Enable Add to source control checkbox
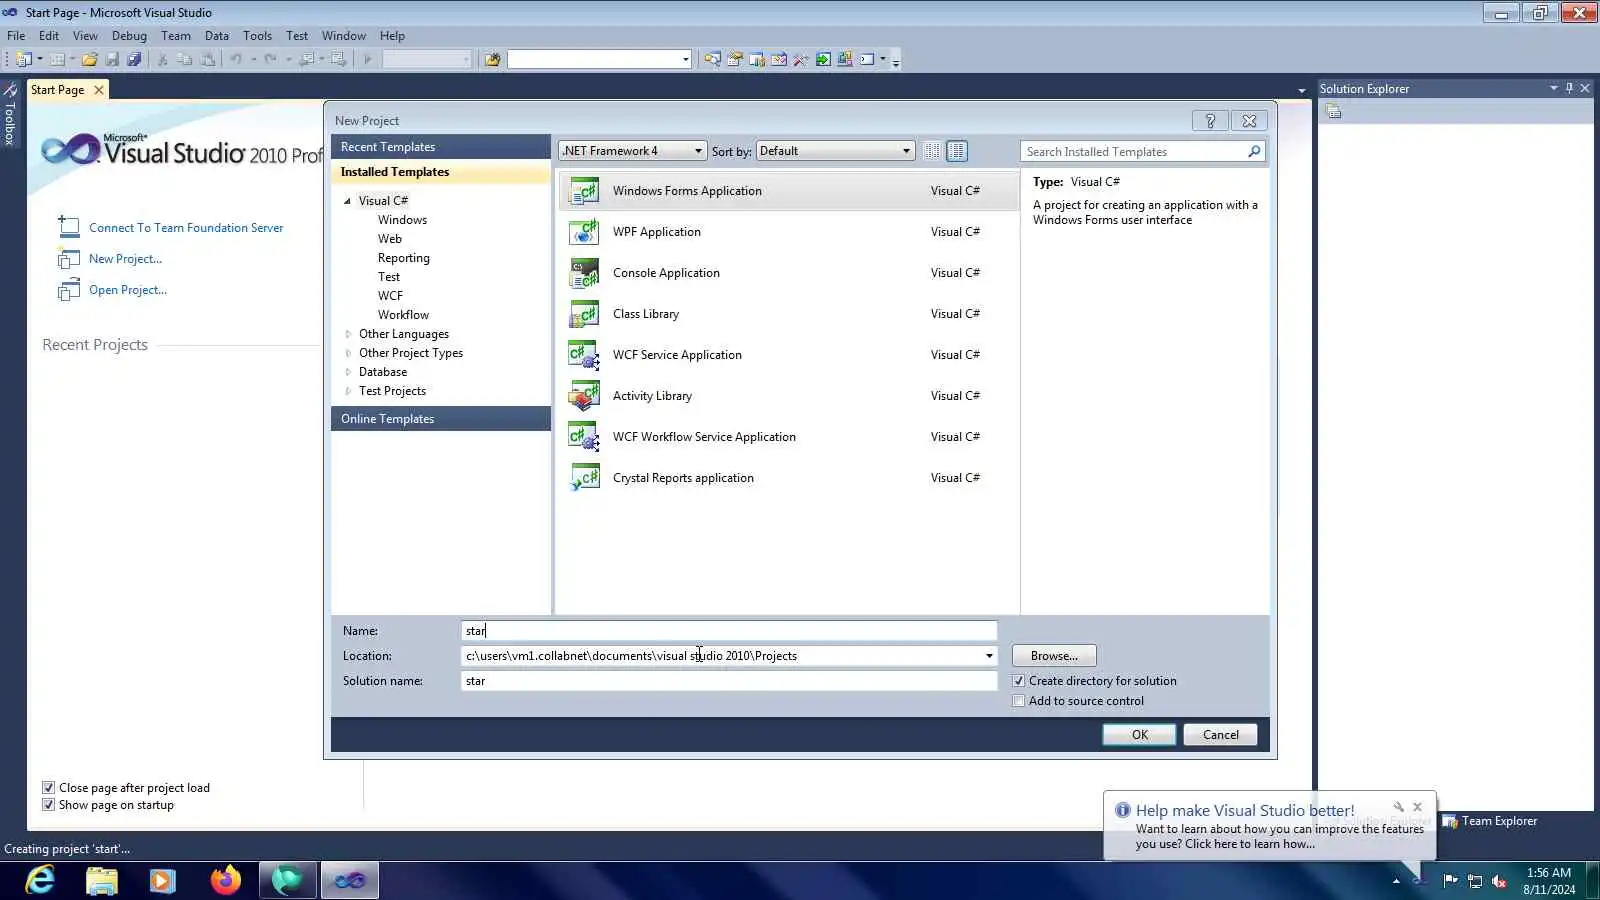 click(x=1019, y=701)
